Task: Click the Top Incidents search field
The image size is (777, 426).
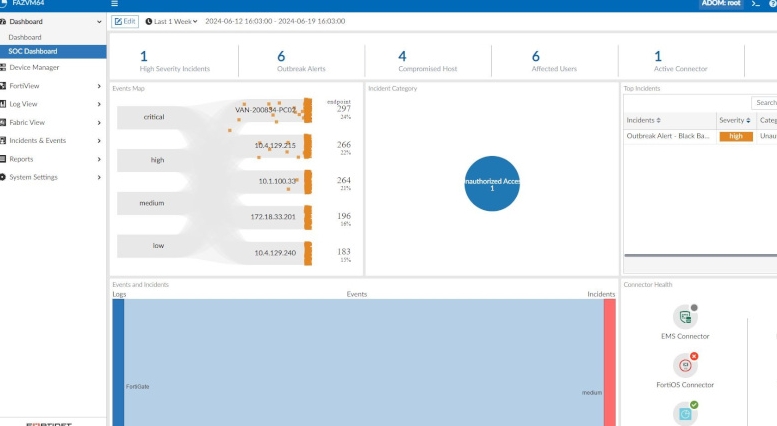Action: pos(765,102)
